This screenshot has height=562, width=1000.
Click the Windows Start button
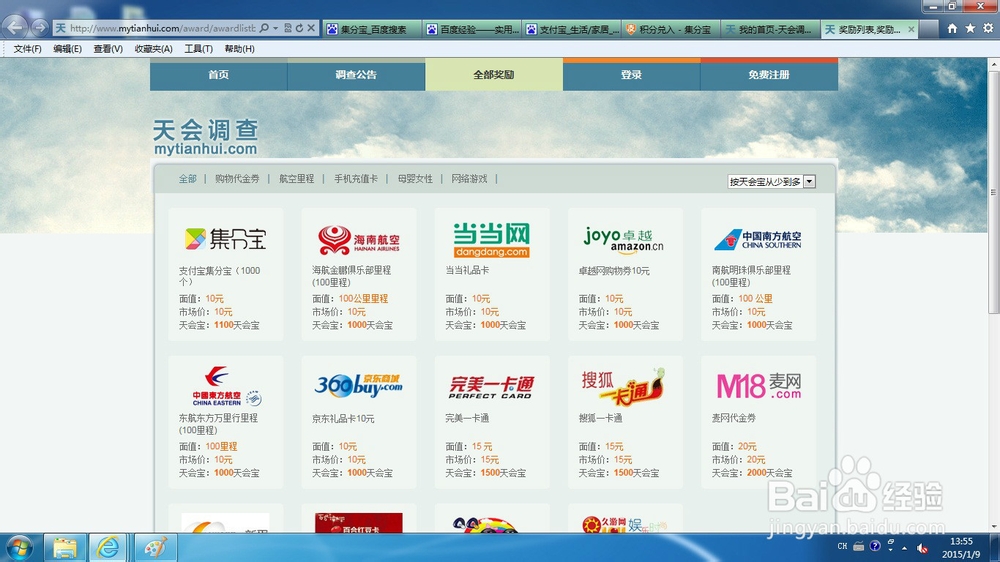pyautogui.click(x=20, y=548)
